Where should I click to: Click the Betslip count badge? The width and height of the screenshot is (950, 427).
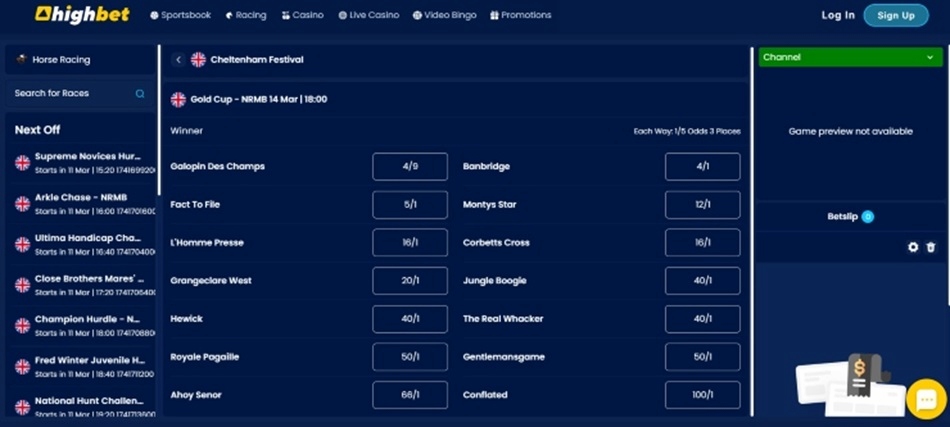pyautogui.click(x=867, y=217)
